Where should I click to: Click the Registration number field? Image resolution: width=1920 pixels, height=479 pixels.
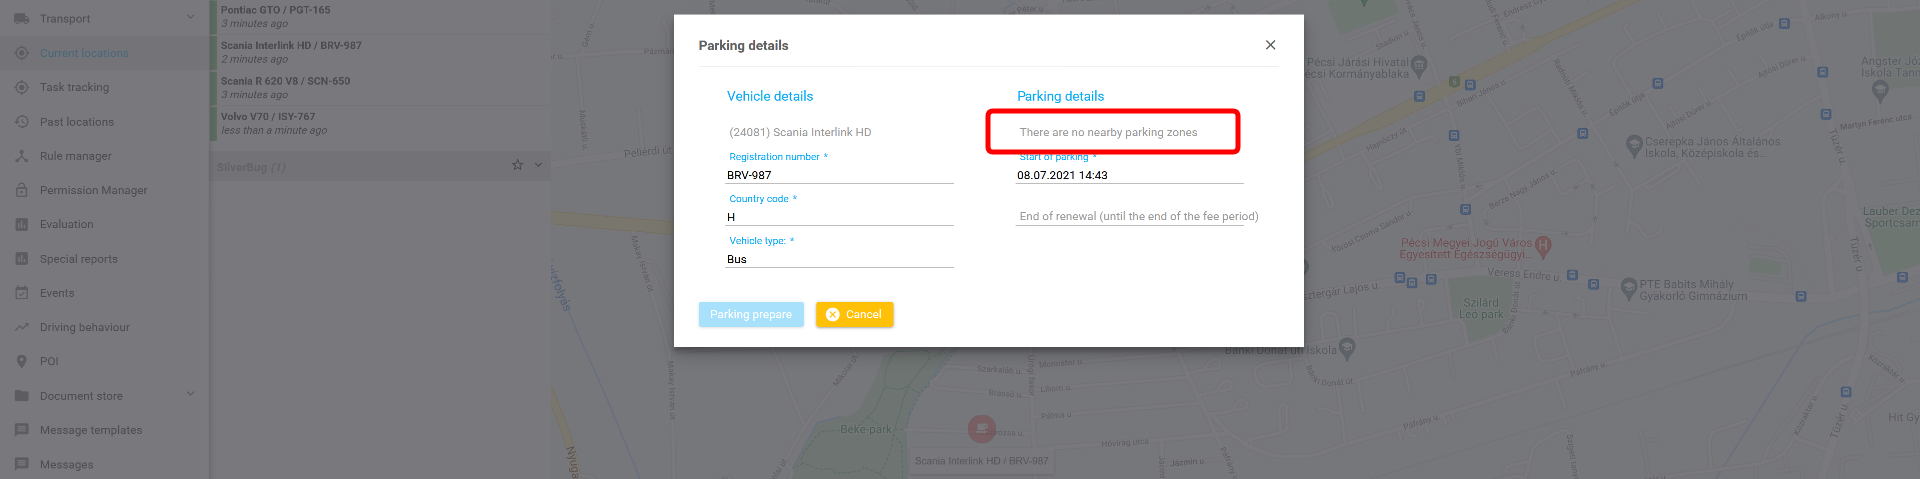(x=839, y=175)
